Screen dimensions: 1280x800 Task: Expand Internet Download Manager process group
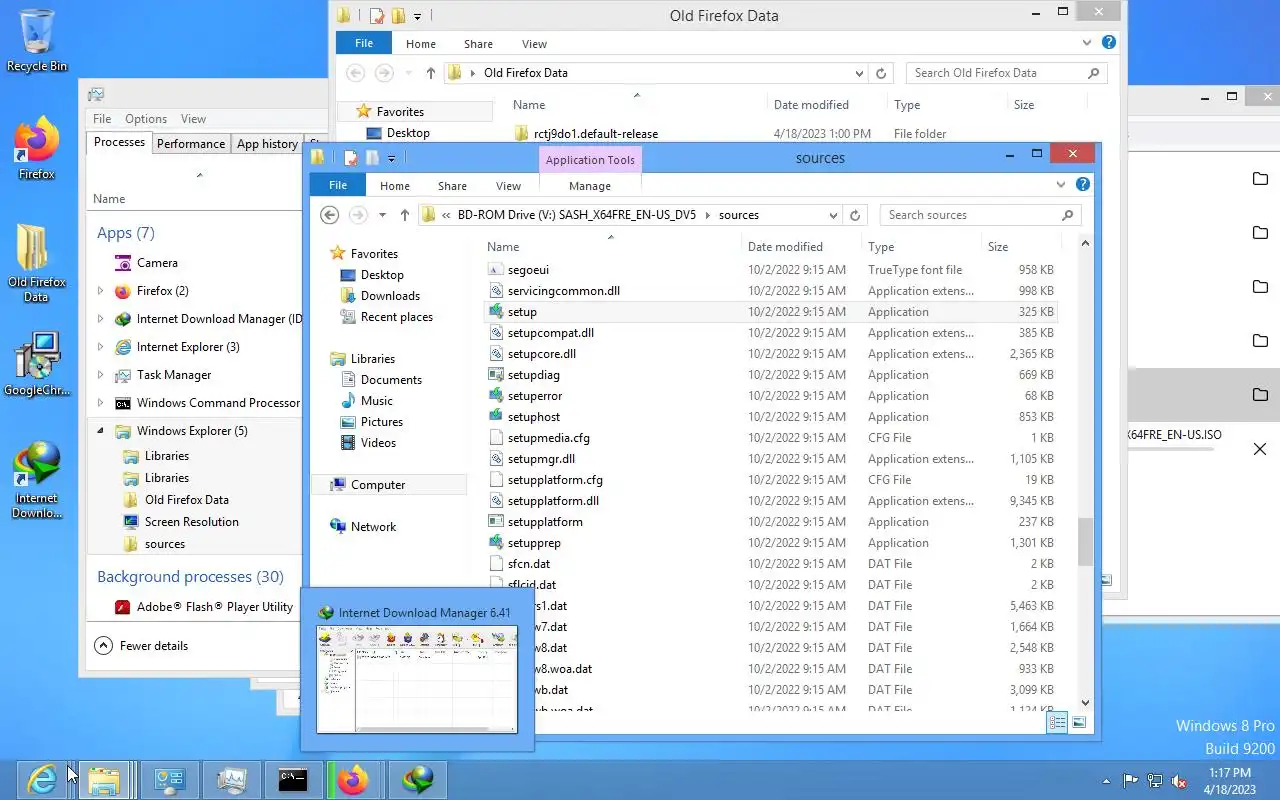[x=100, y=319]
